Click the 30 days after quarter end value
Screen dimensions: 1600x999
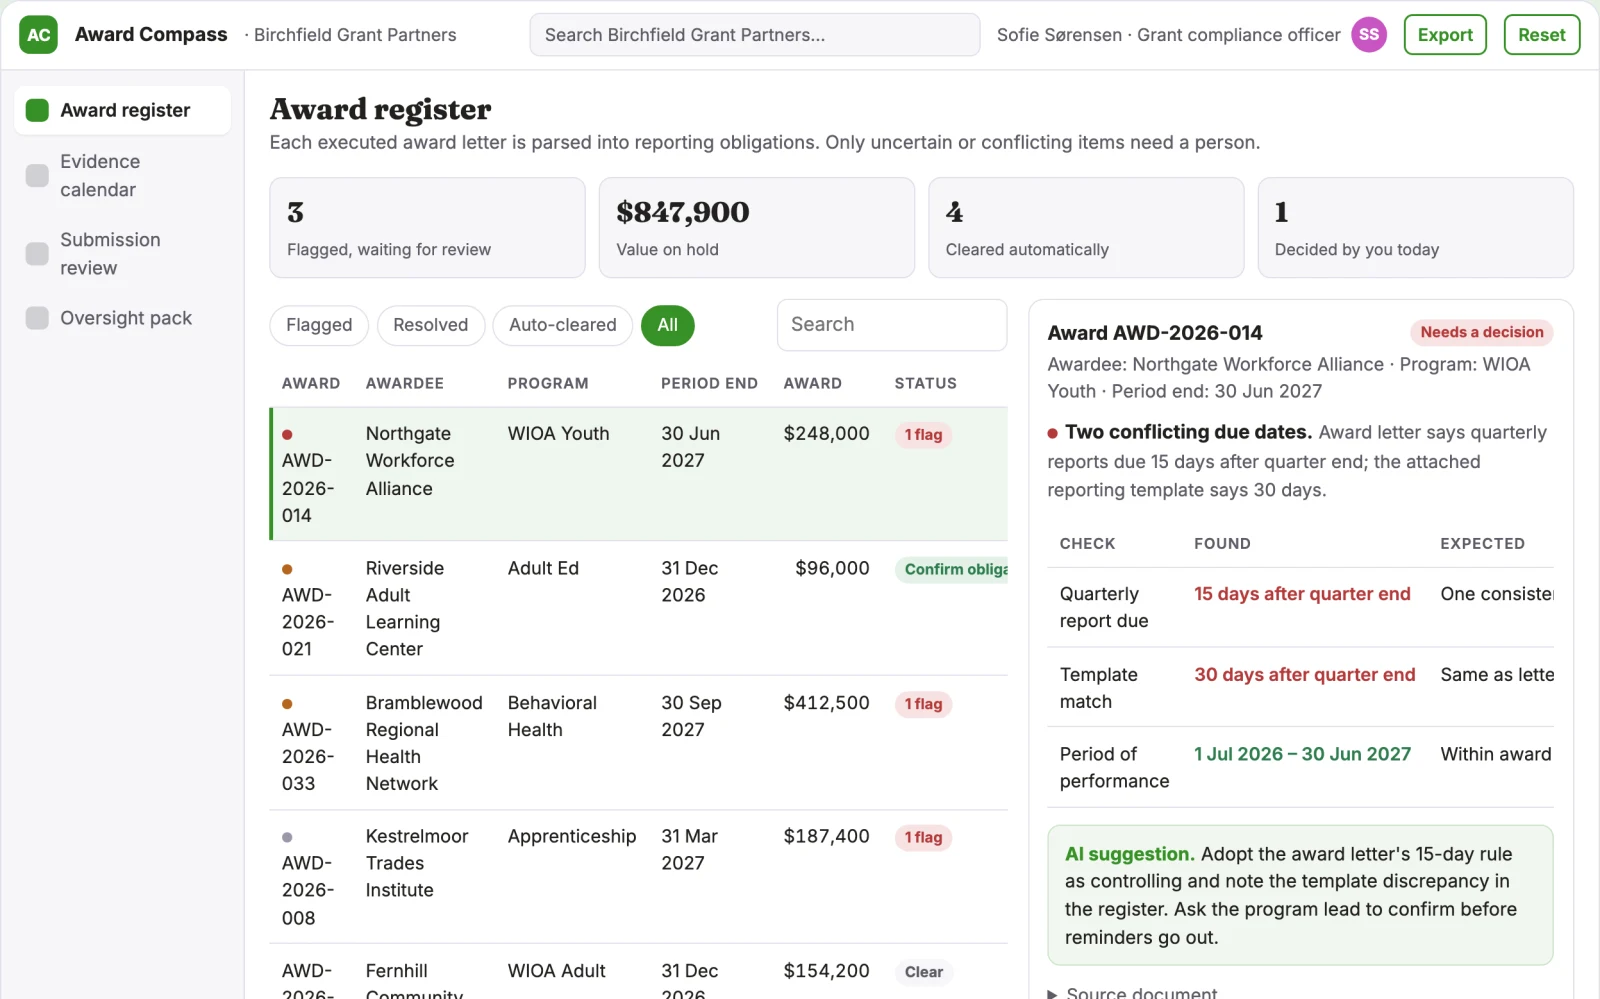point(1304,675)
